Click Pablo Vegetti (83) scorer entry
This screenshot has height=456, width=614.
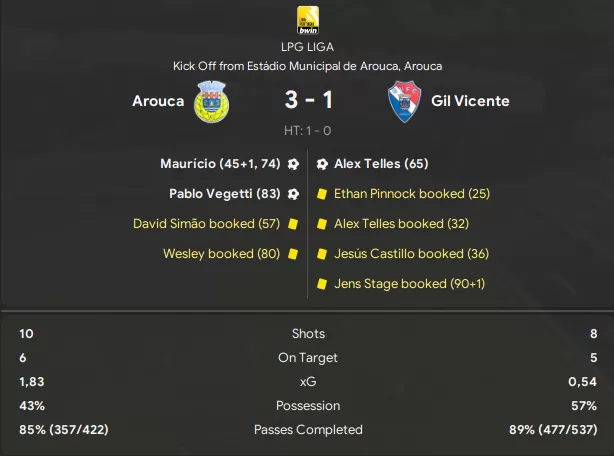[x=225, y=194]
